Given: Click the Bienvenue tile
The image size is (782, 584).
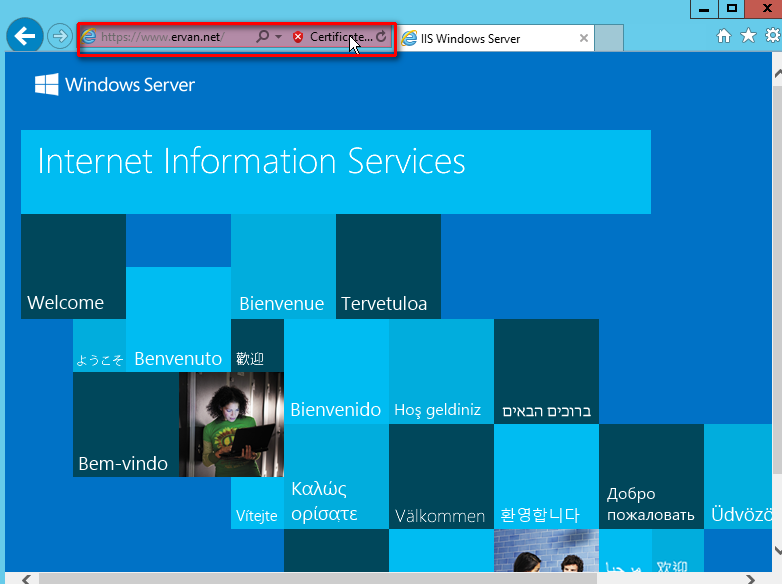Looking at the screenshot, I should 283,266.
